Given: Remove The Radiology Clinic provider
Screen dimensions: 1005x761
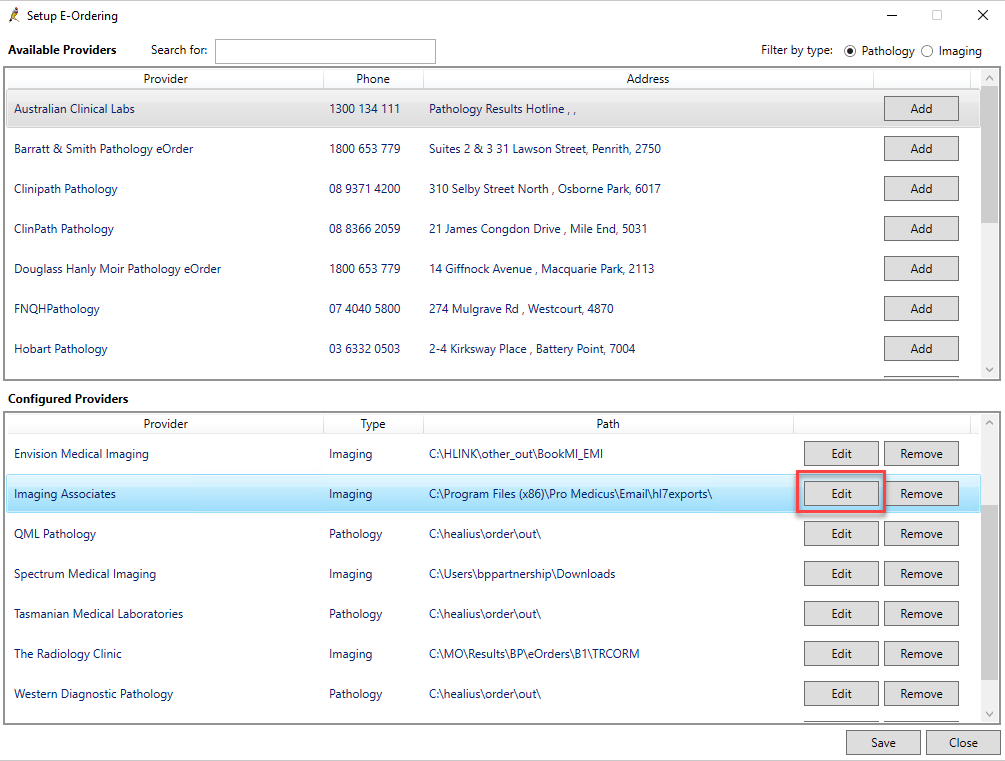Looking at the screenshot, I should (x=921, y=654).
